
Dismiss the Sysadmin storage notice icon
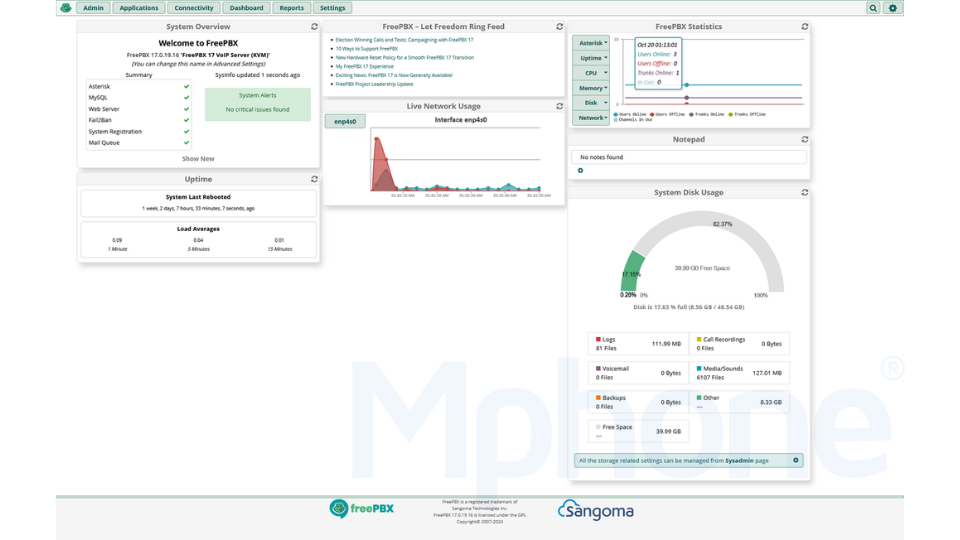click(796, 460)
